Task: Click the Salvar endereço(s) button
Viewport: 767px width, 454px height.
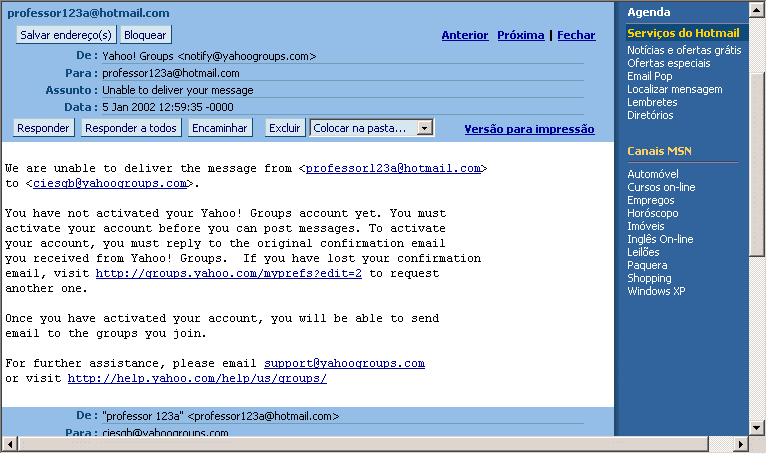Action: point(66,35)
